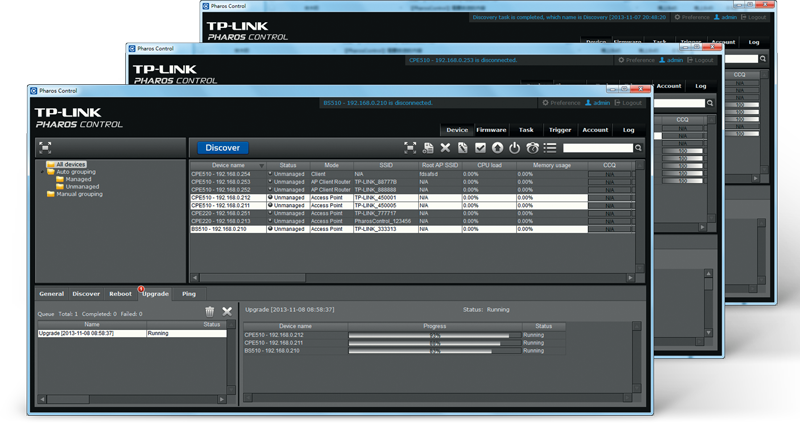
Task: Click Logout in the front window header
Action: (628, 103)
